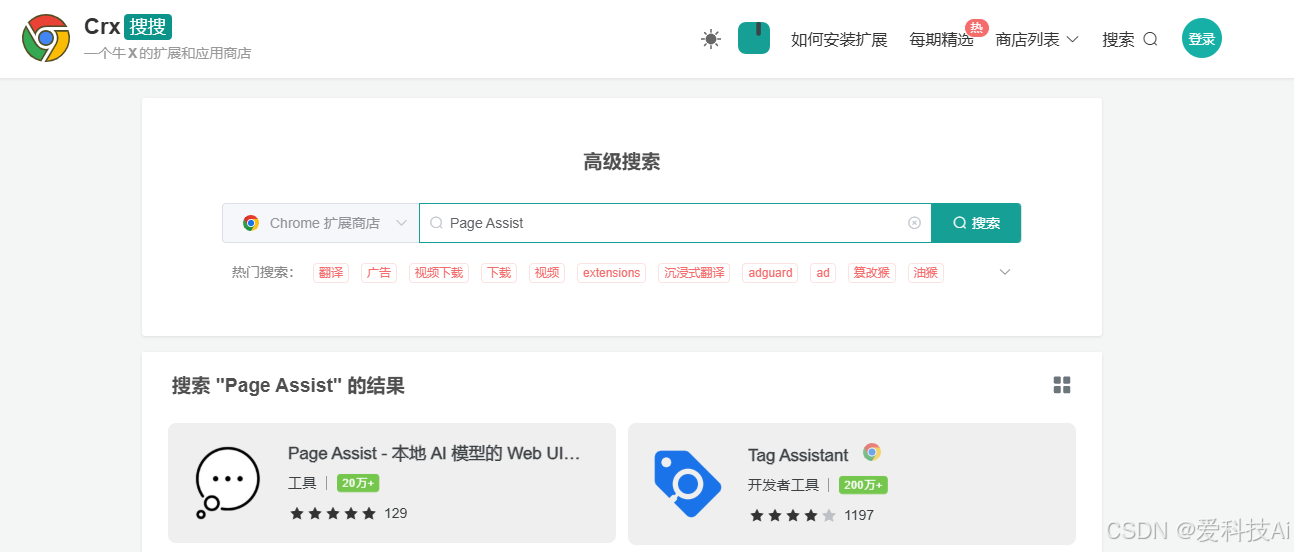Screen dimensions: 1294x552
Task: Click the Crx 搜搜 site title
Action: (128, 27)
